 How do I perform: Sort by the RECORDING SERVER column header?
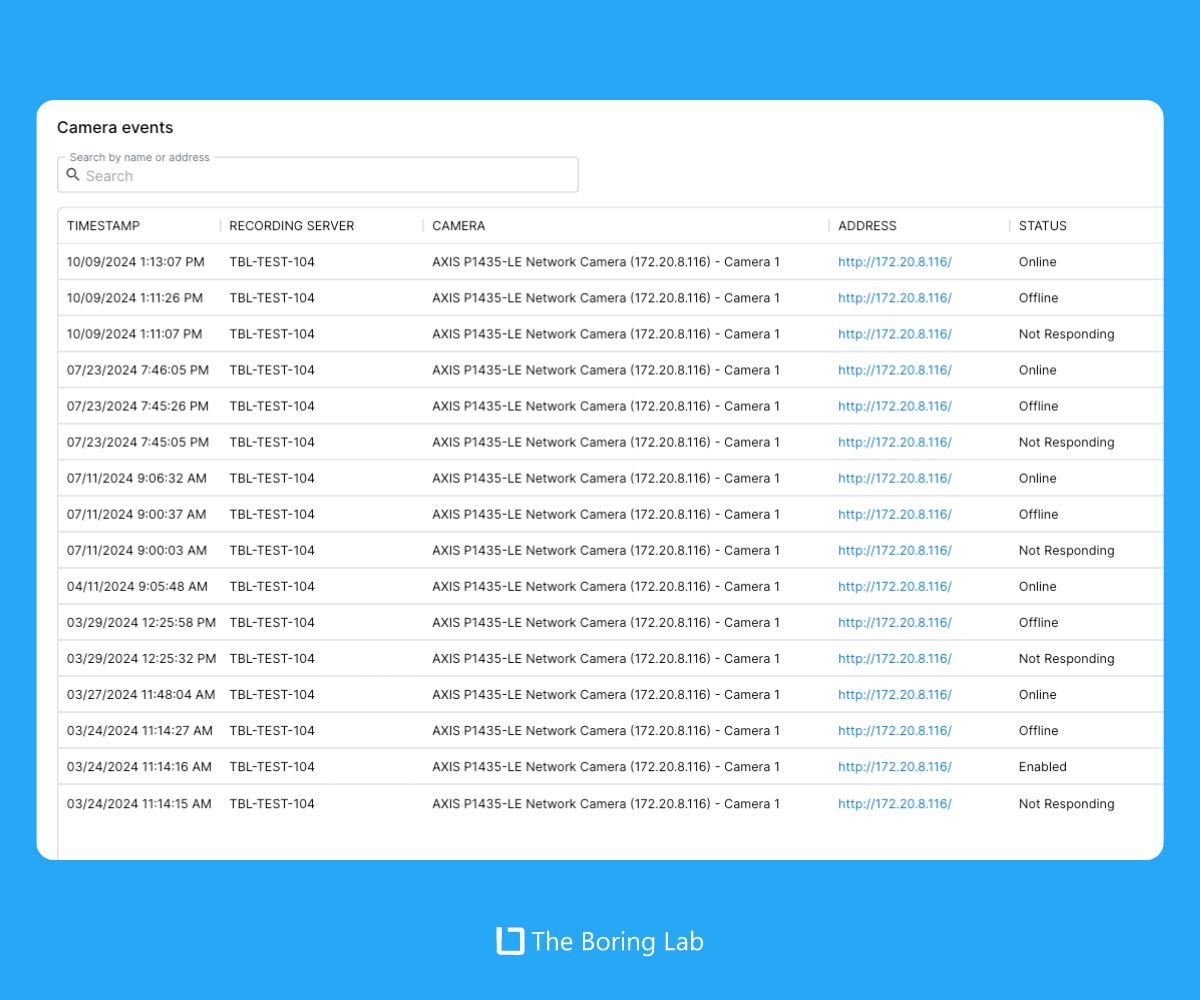click(292, 226)
